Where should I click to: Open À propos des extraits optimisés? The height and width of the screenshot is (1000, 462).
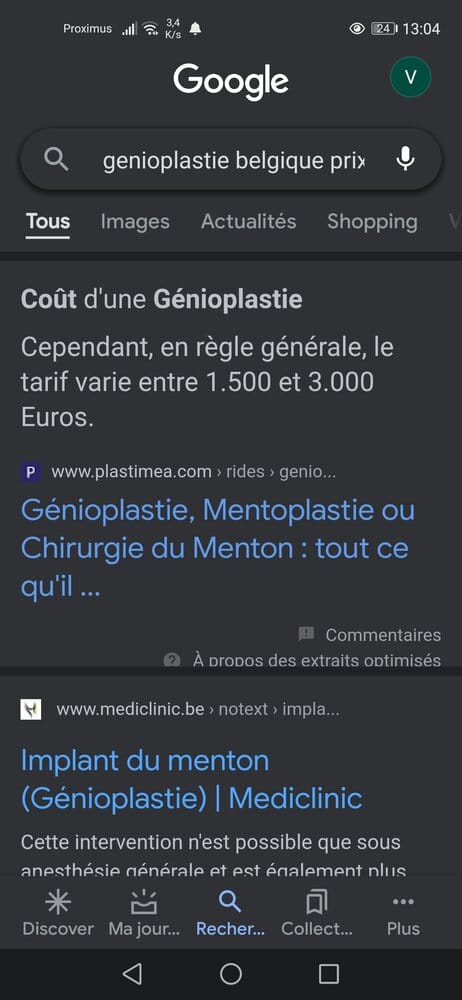pyautogui.click(x=302, y=659)
